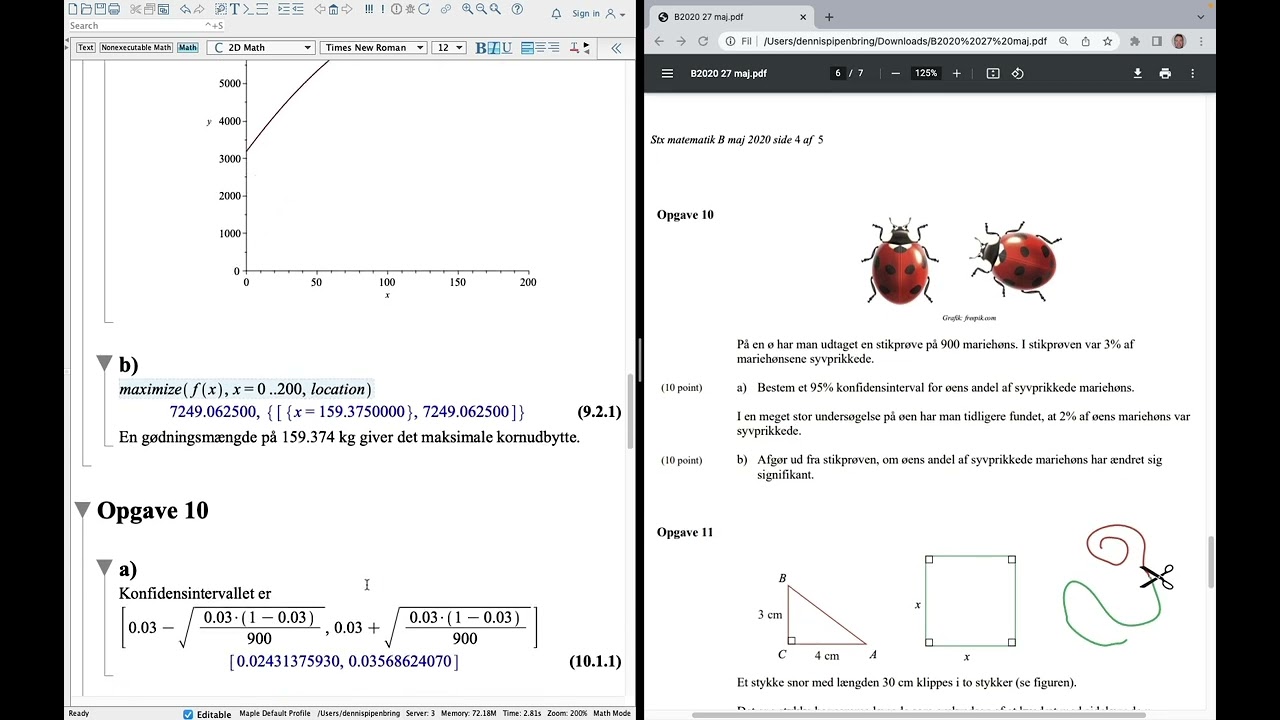Open Chrome extensions puzzle icon
This screenshot has height=720, width=1280.
(1135, 41)
